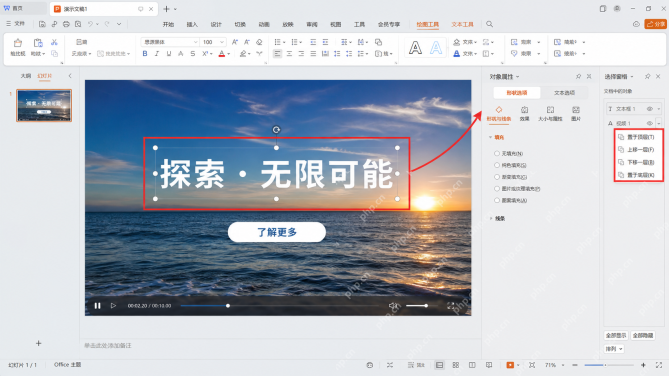
Task: Switch to the Text Tools tab
Action: click(462, 24)
